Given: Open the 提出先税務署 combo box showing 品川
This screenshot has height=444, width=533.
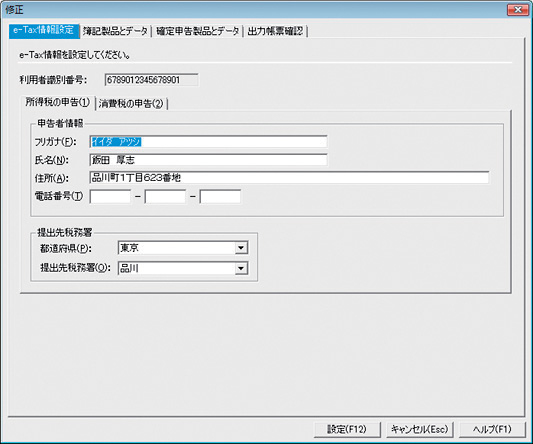Looking at the screenshot, I should click(183, 268).
